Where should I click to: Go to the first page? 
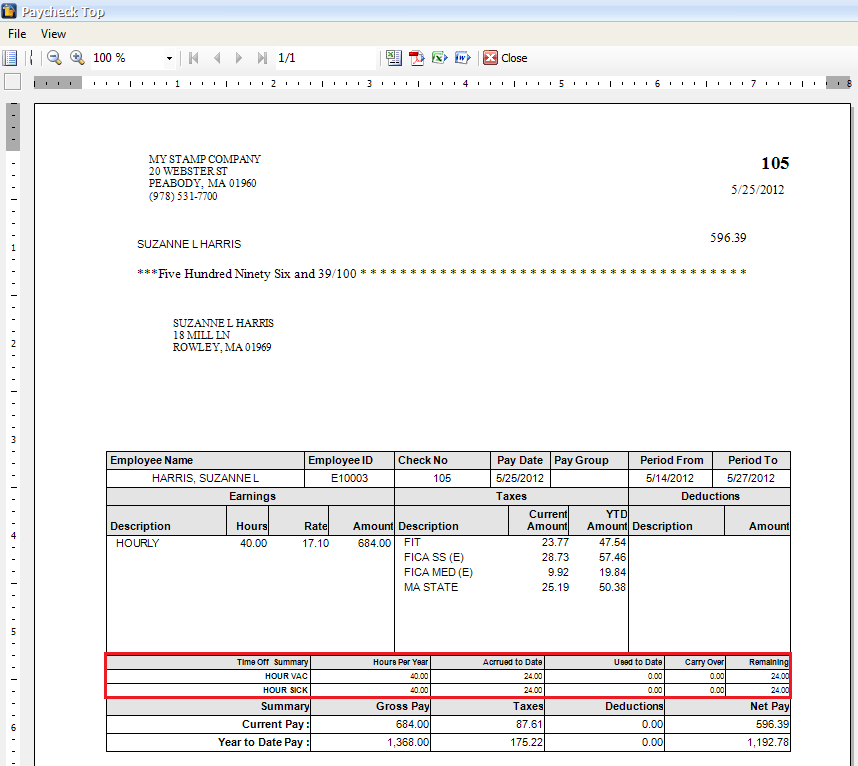pyautogui.click(x=193, y=57)
